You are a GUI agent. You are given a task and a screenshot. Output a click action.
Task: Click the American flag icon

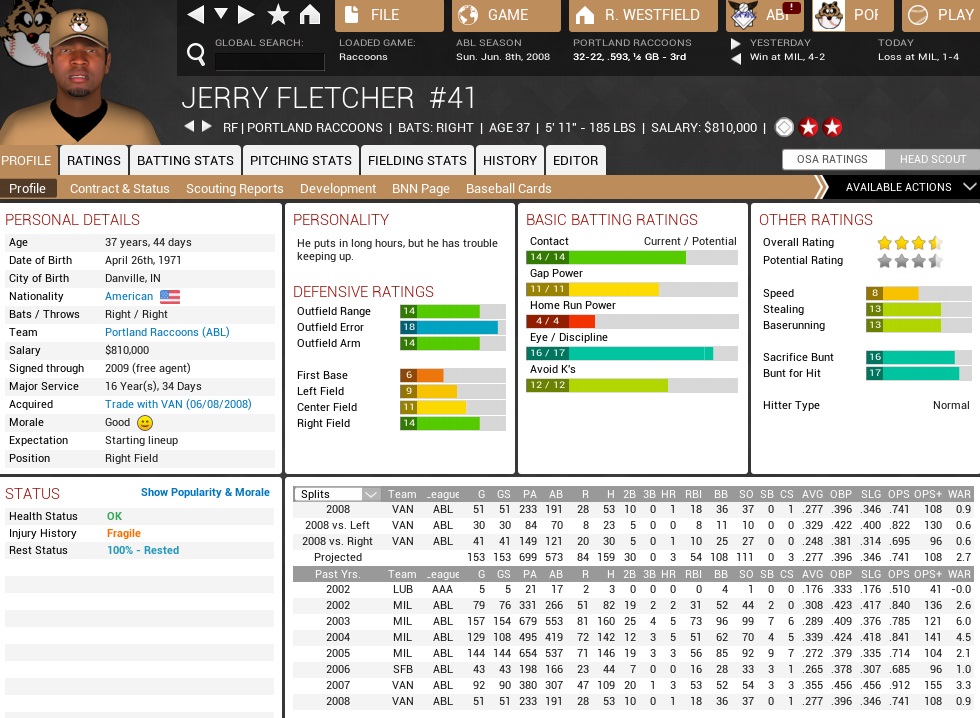[169, 296]
